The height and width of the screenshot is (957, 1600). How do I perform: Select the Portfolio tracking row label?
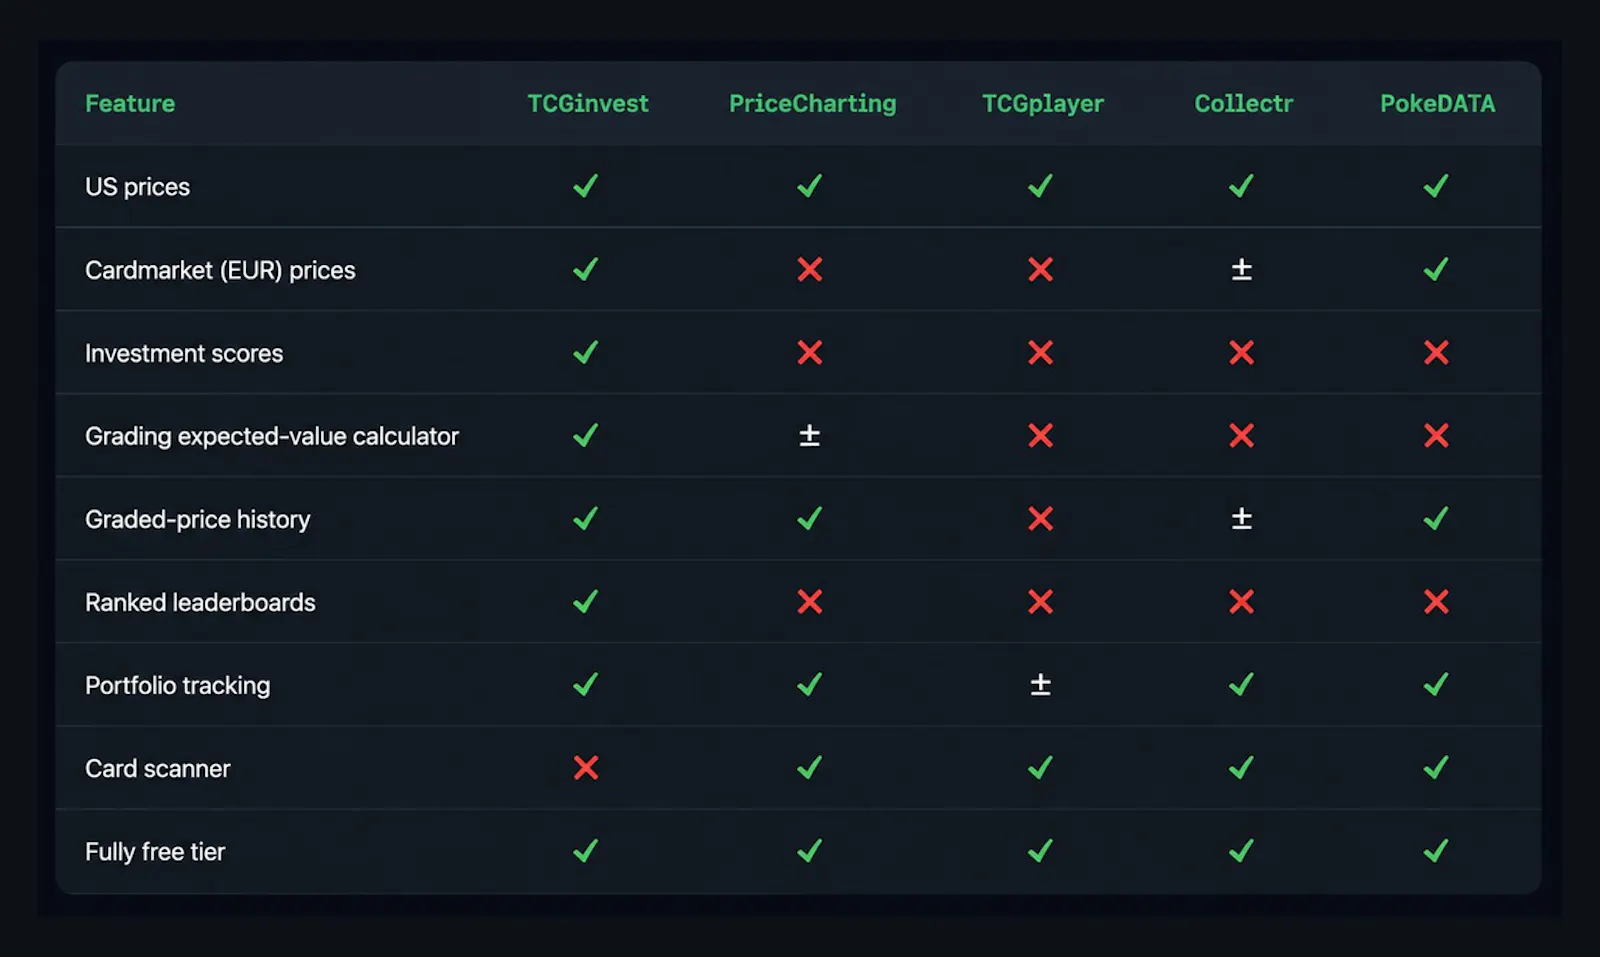pos(177,685)
